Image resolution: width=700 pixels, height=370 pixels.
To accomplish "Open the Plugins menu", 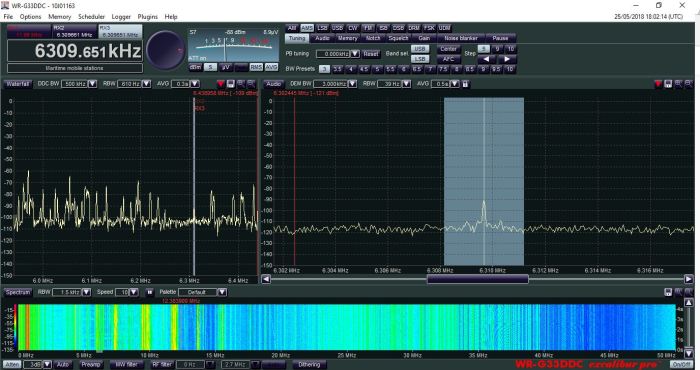I will point(148,17).
